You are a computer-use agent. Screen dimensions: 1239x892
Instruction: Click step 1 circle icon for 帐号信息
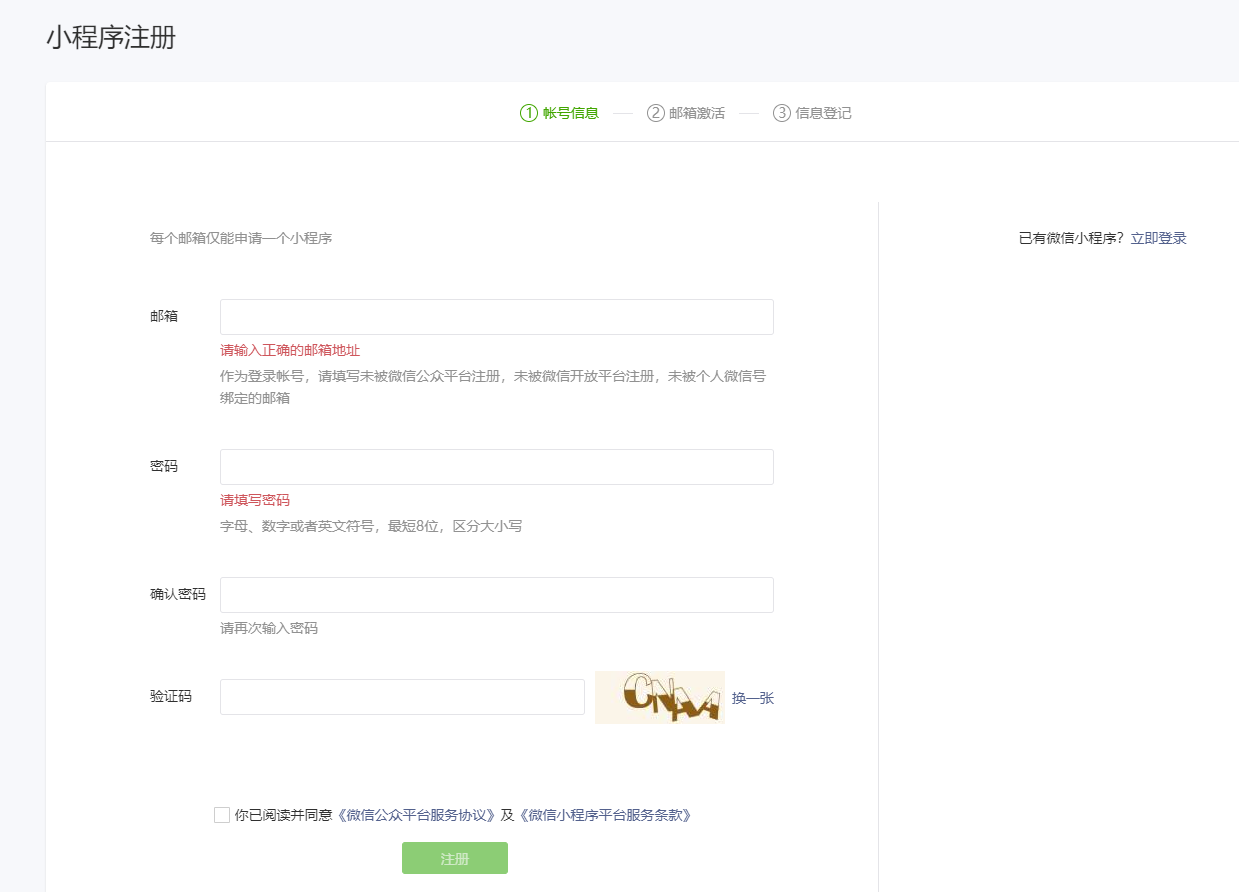[x=529, y=113]
